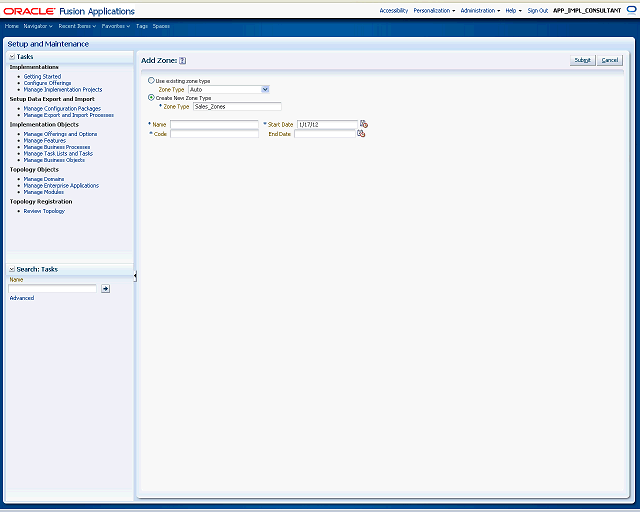Open the Help menu
Viewport: 640px width, 512px height.
point(513,11)
